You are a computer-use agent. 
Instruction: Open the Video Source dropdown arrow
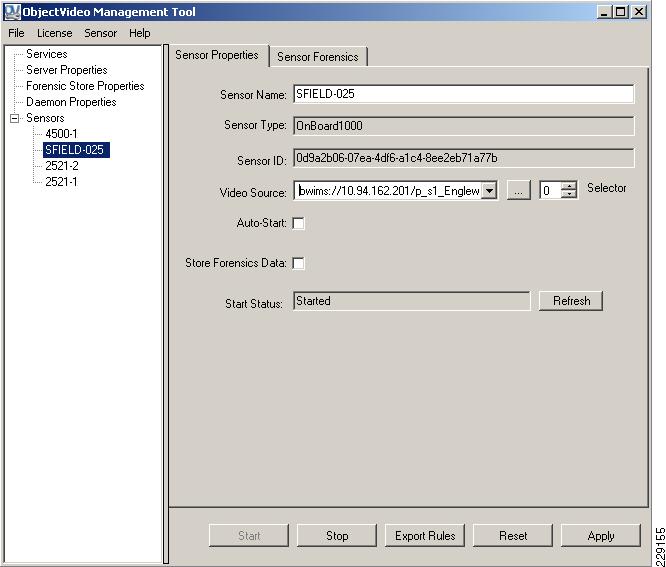490,191
